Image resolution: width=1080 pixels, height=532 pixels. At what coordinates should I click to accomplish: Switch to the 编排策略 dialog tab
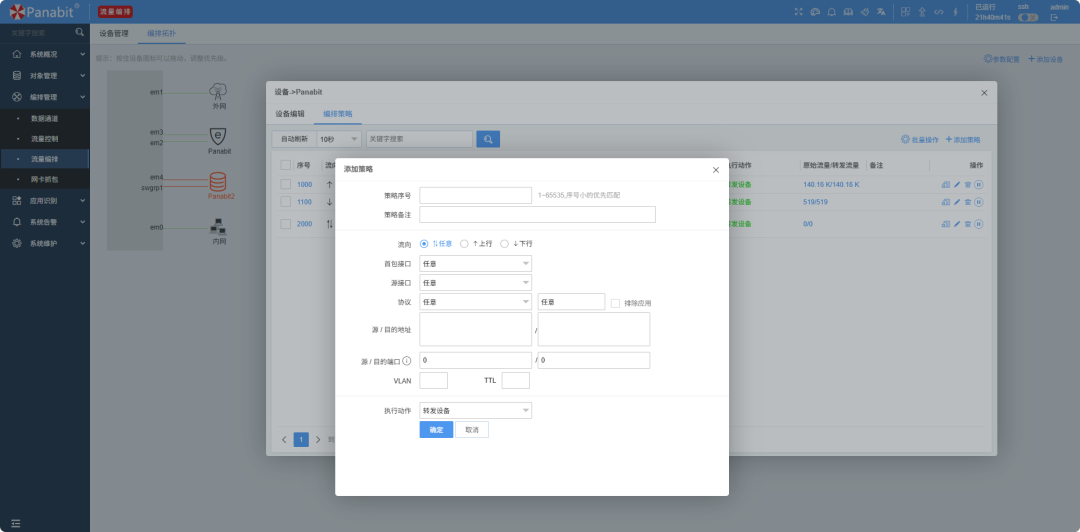(338, 114)
